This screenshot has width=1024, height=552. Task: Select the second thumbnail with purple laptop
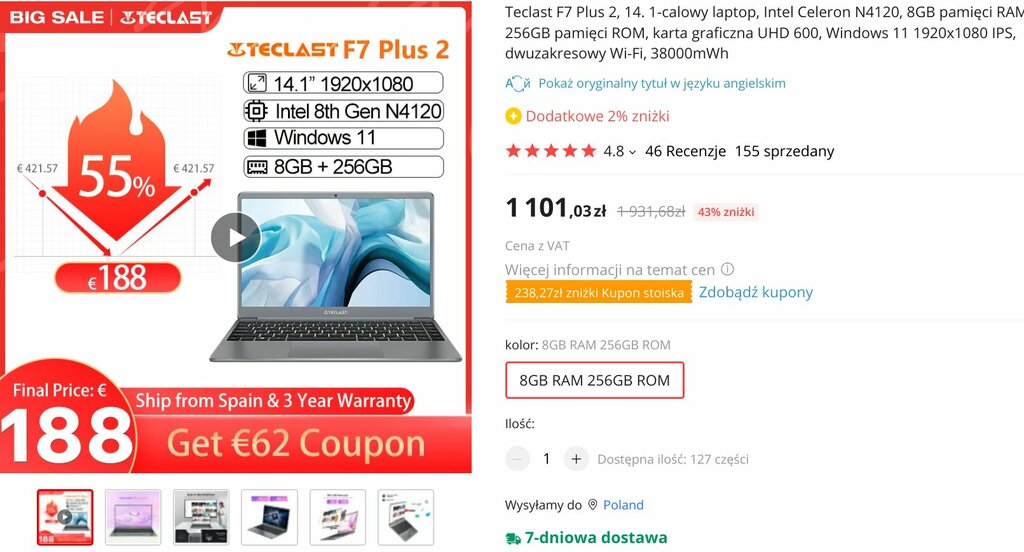click(x=133, y=517)
